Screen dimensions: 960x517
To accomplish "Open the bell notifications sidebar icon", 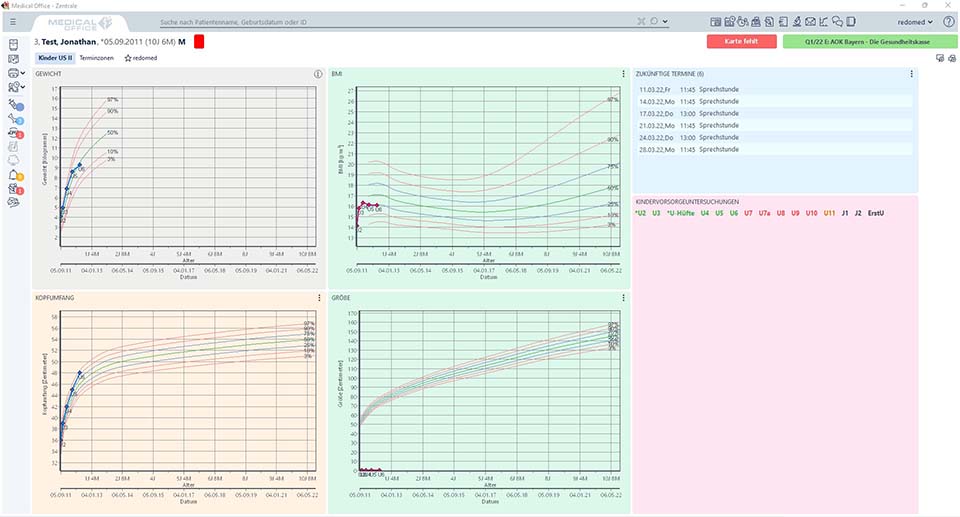I will (x=15, y=175).
